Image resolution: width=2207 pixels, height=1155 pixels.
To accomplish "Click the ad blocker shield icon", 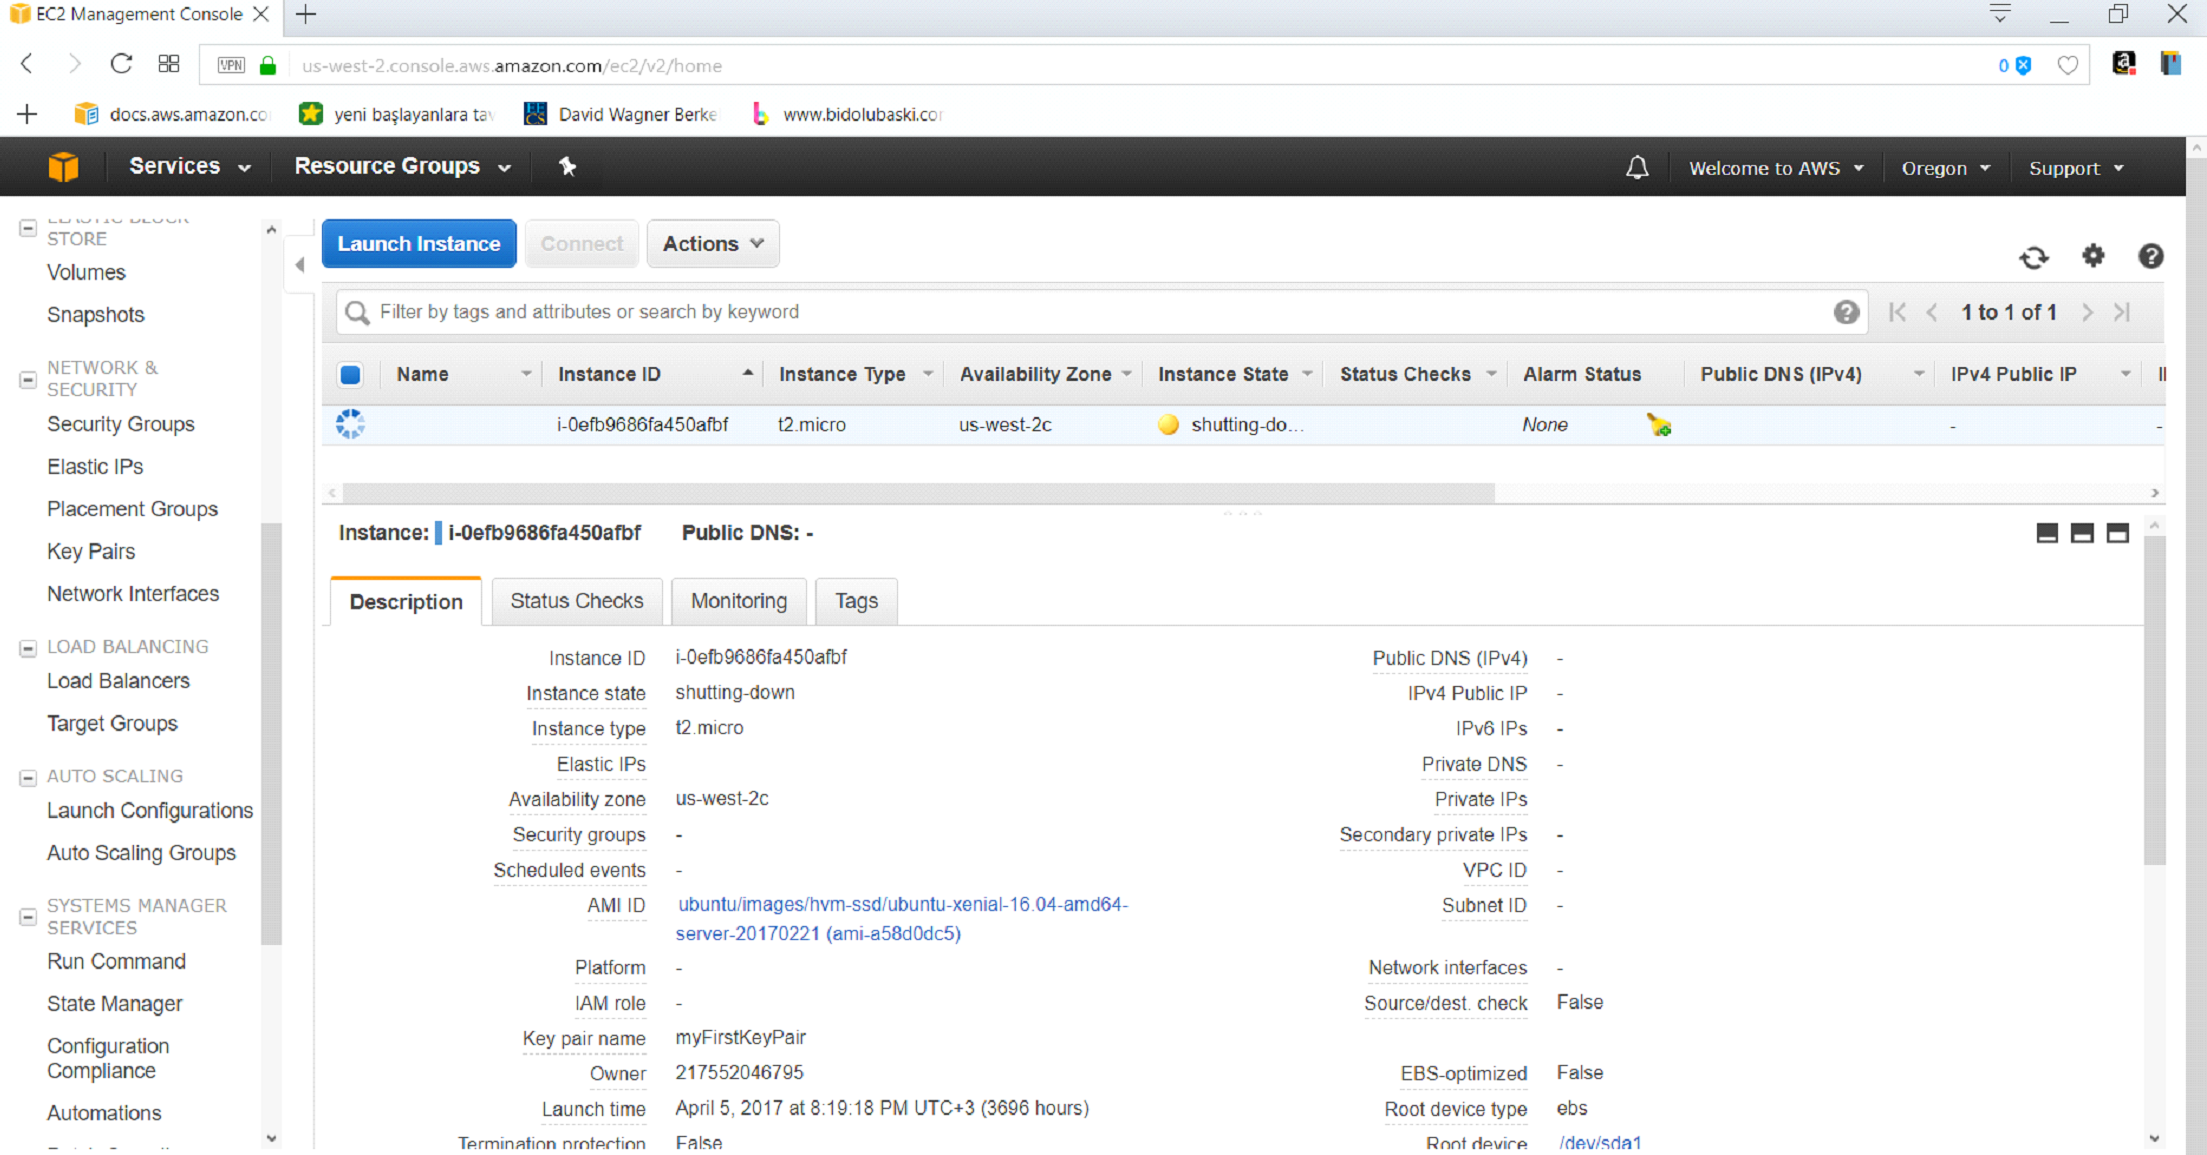I will (x=2023, y=66).
